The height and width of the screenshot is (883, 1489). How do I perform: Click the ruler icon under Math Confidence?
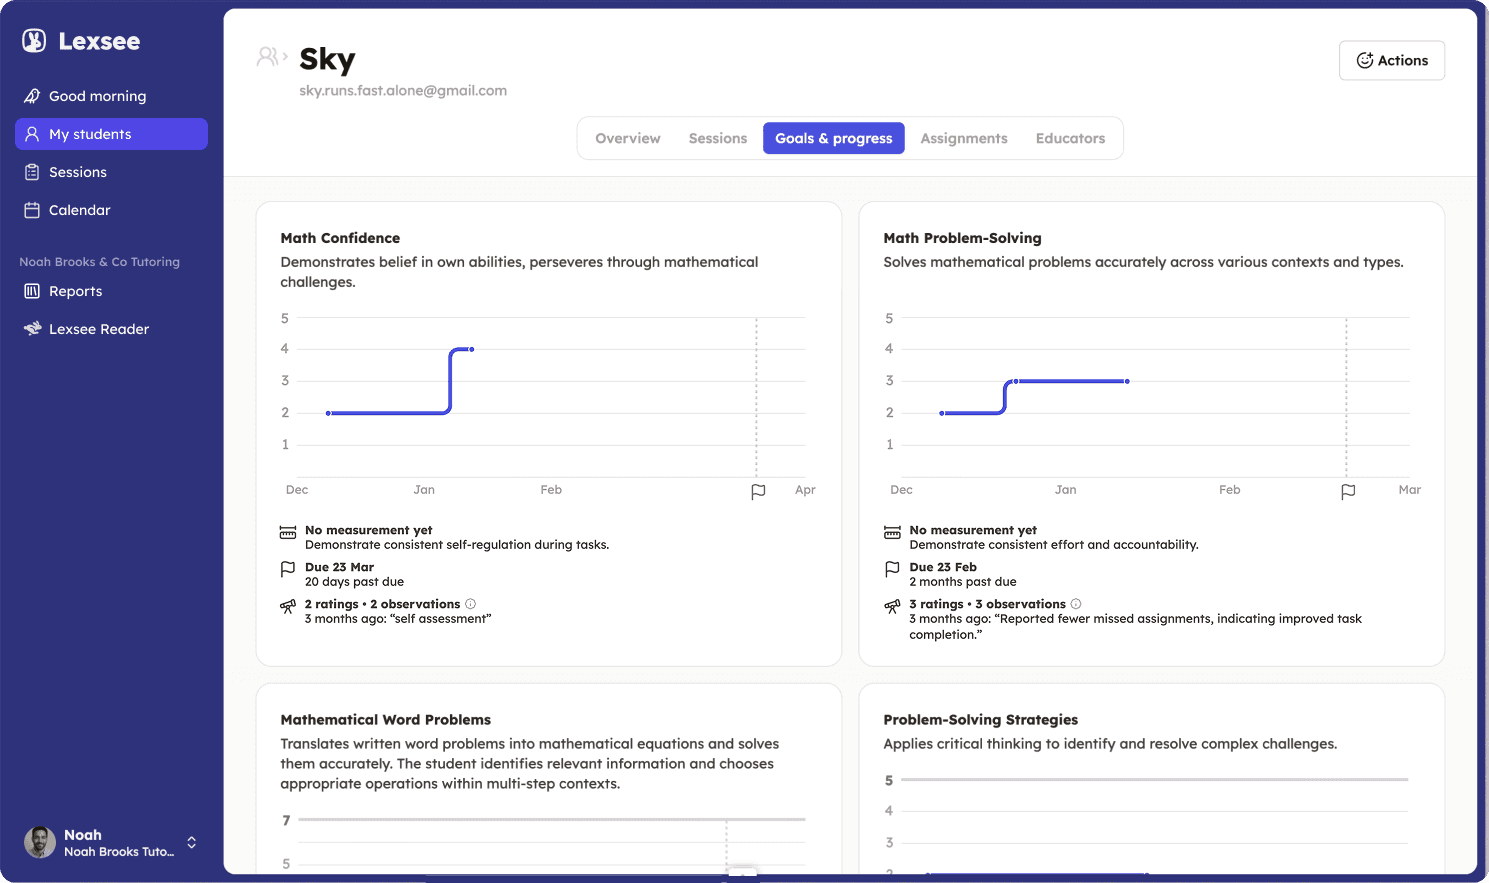pyautogui.click(x=288, y=533)
